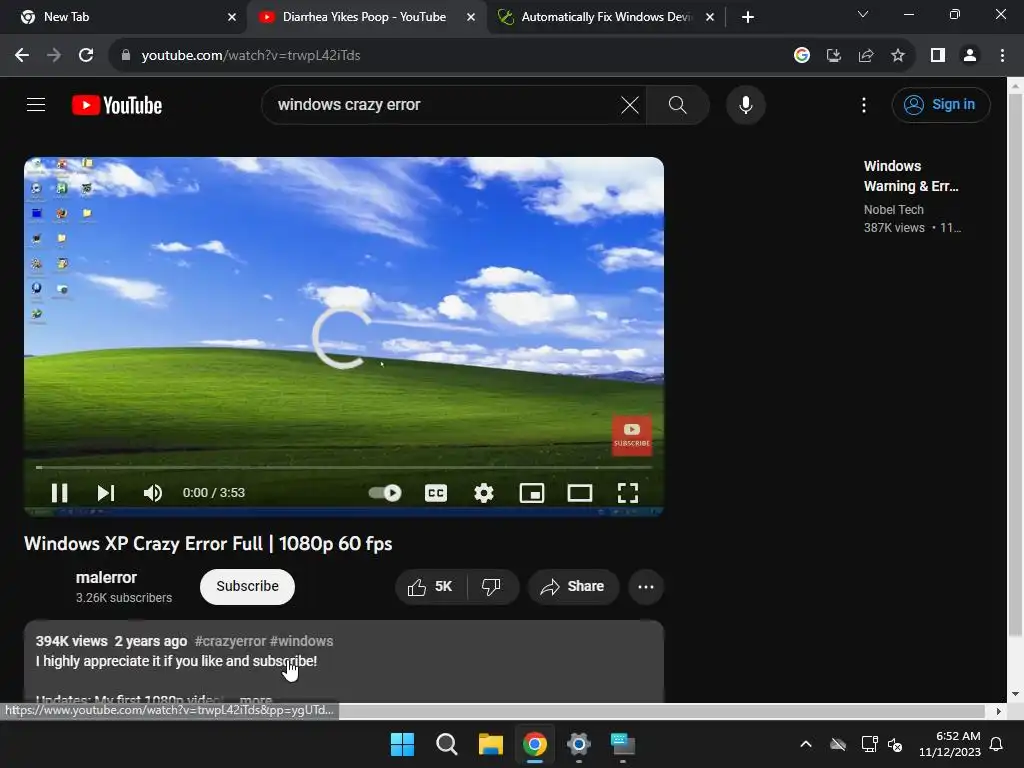This screenshot has width=1024, height=768.
Task: View site information lock icon
Action: click(125, 56)
